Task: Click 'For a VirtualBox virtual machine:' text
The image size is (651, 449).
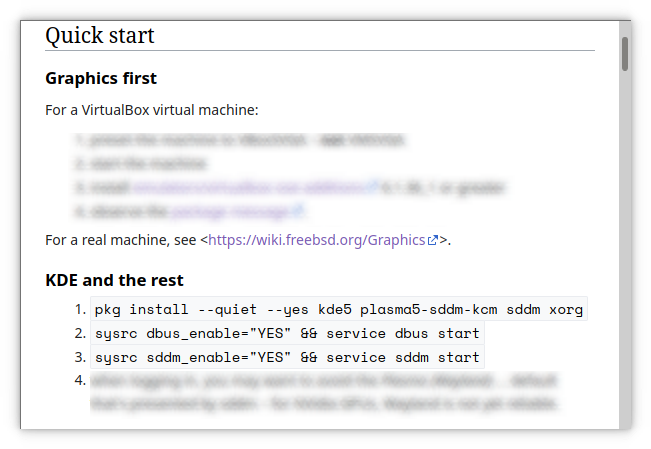Action: pyautogui.click(x=152, y=109)
